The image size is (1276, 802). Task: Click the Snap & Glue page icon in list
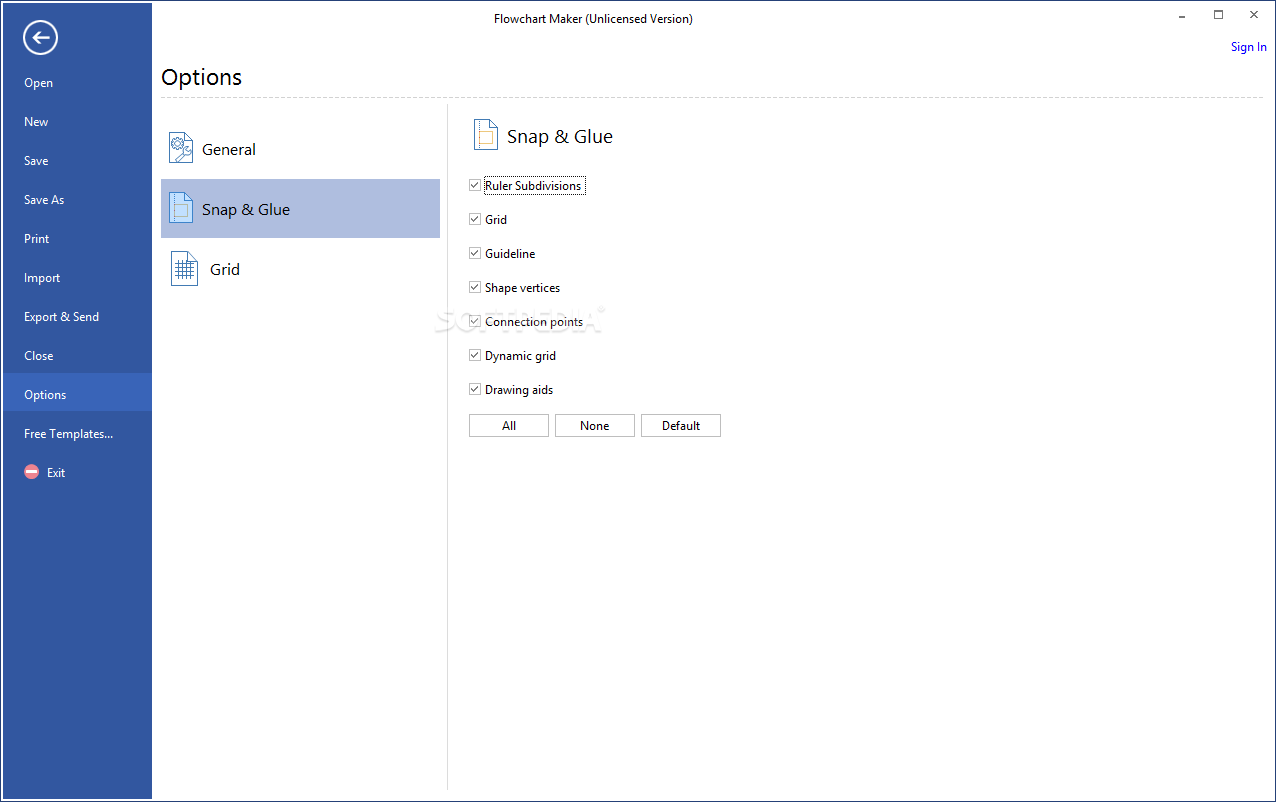tap(181, 208)
